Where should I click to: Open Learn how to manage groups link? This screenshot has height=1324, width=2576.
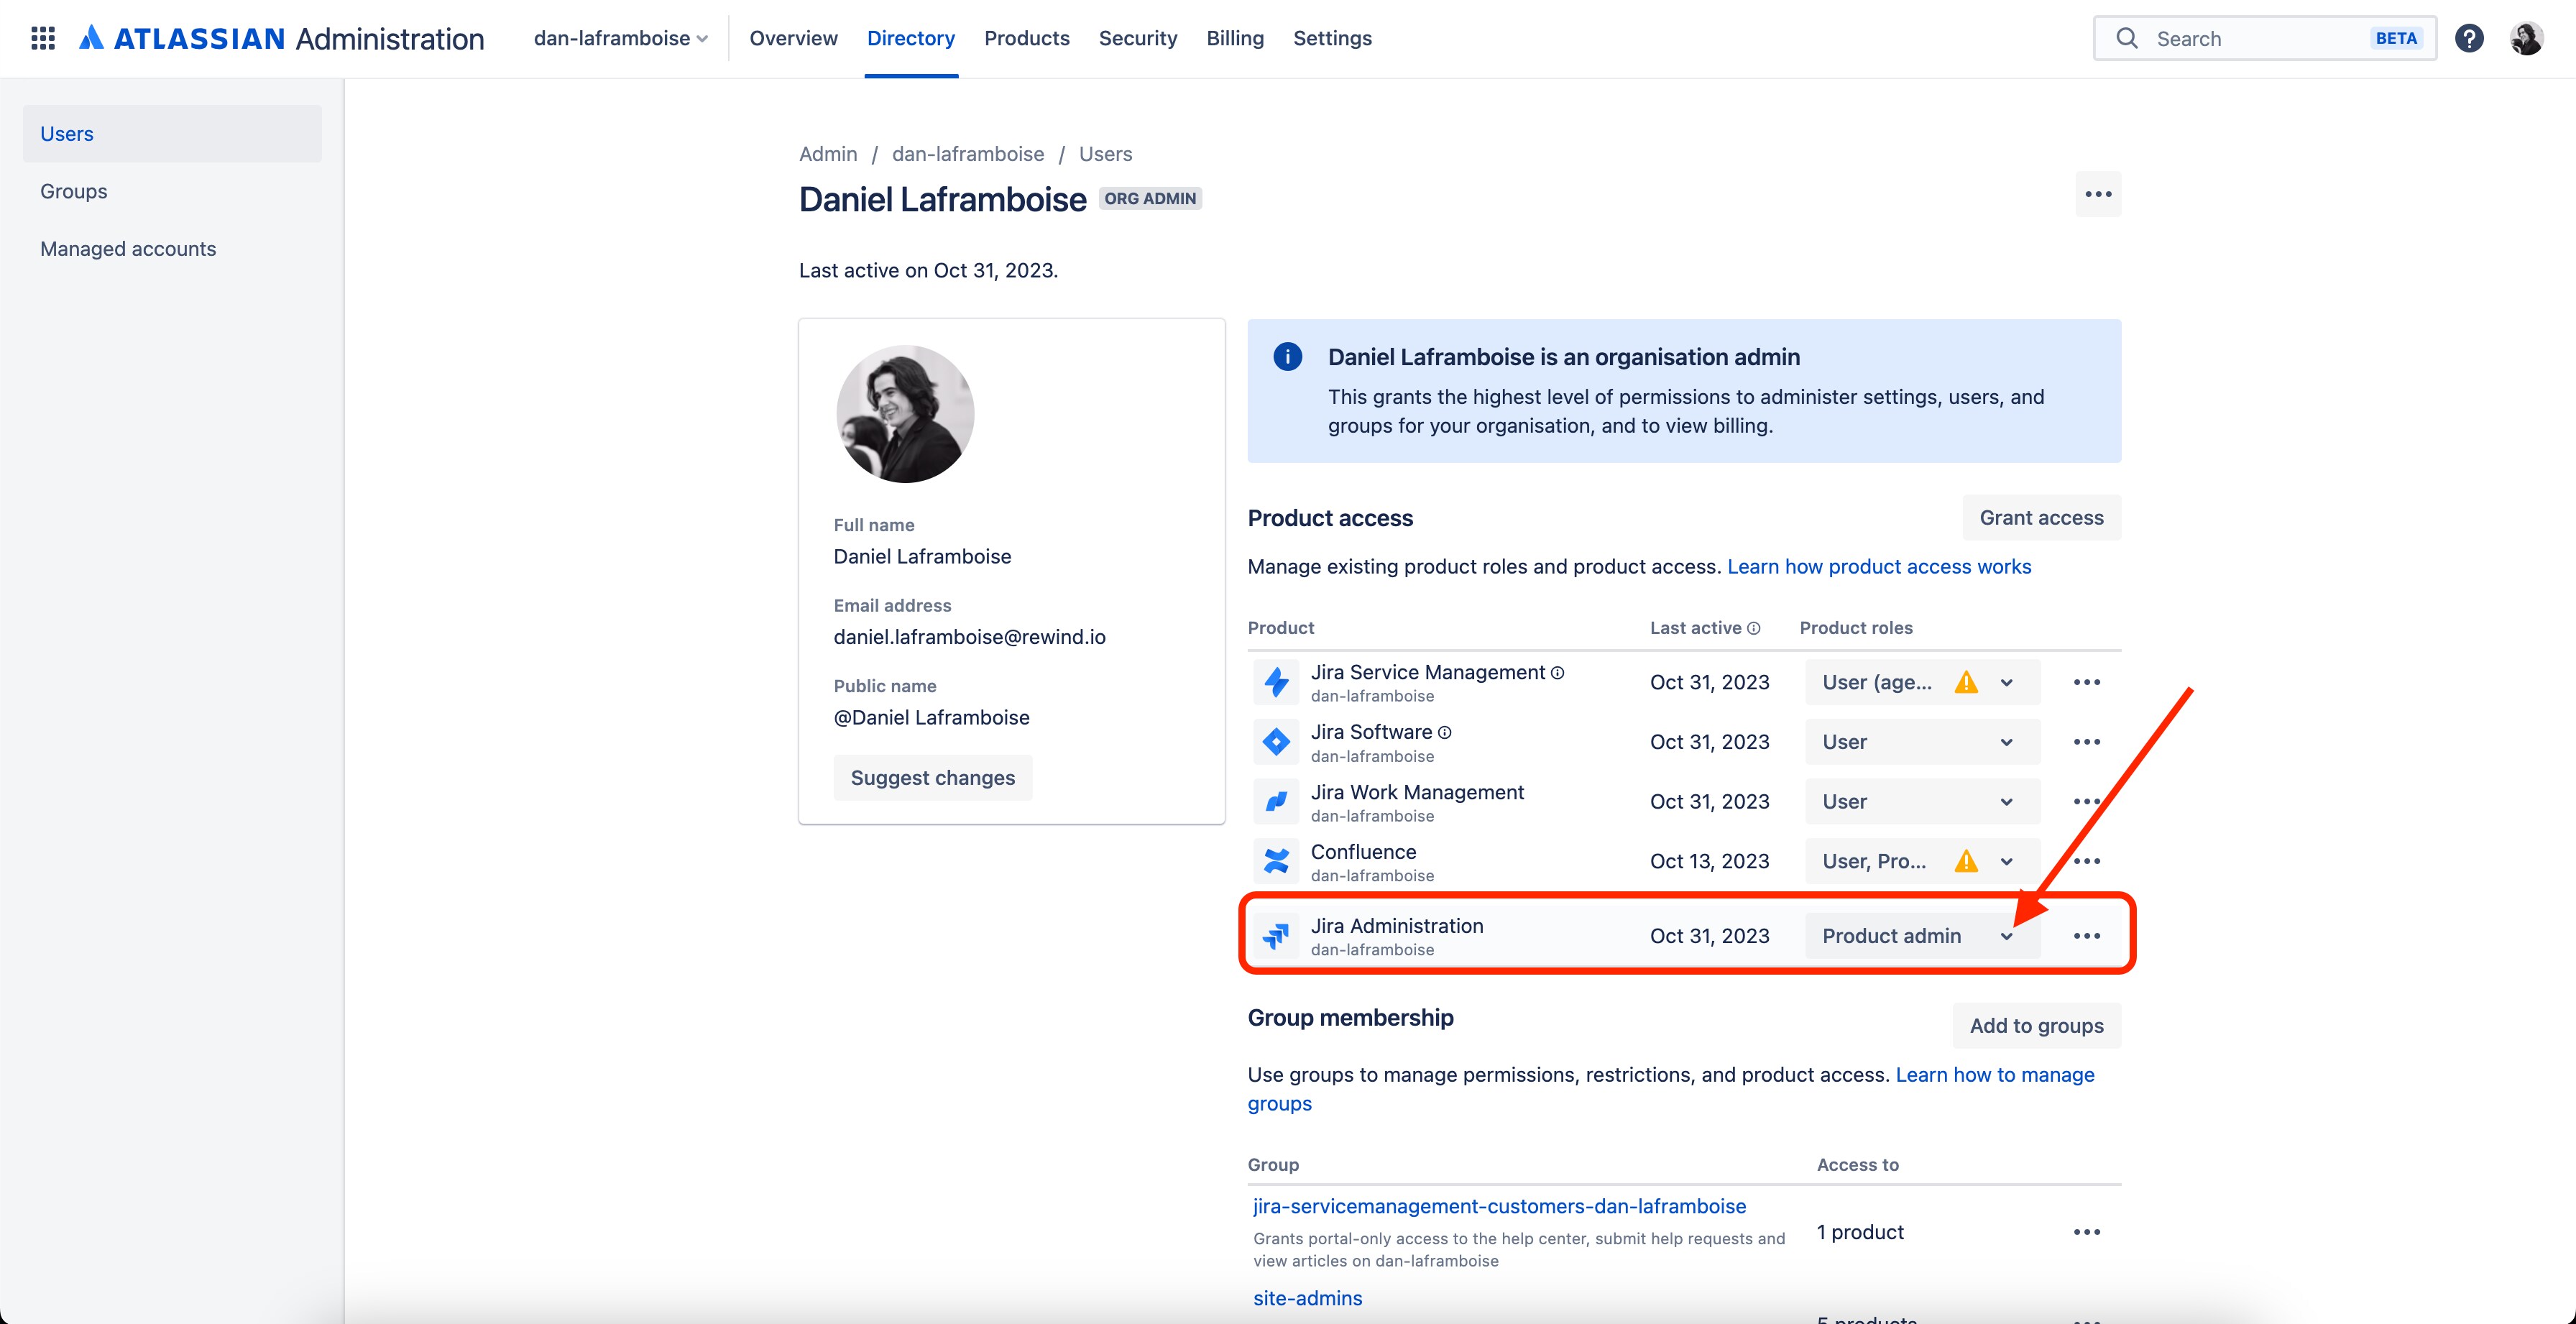click(x=1994, y=1075)
